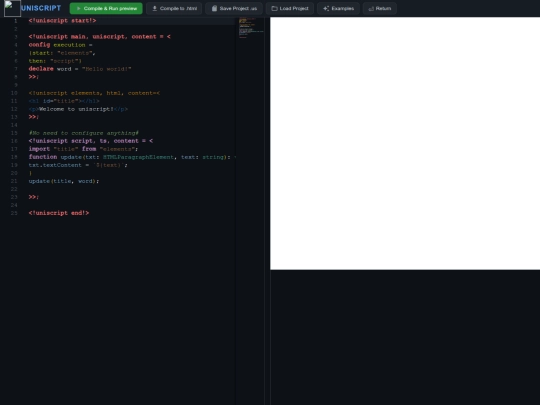540x405 pixels.
Task: Click the Uniscript logo image
Action: 12,8
